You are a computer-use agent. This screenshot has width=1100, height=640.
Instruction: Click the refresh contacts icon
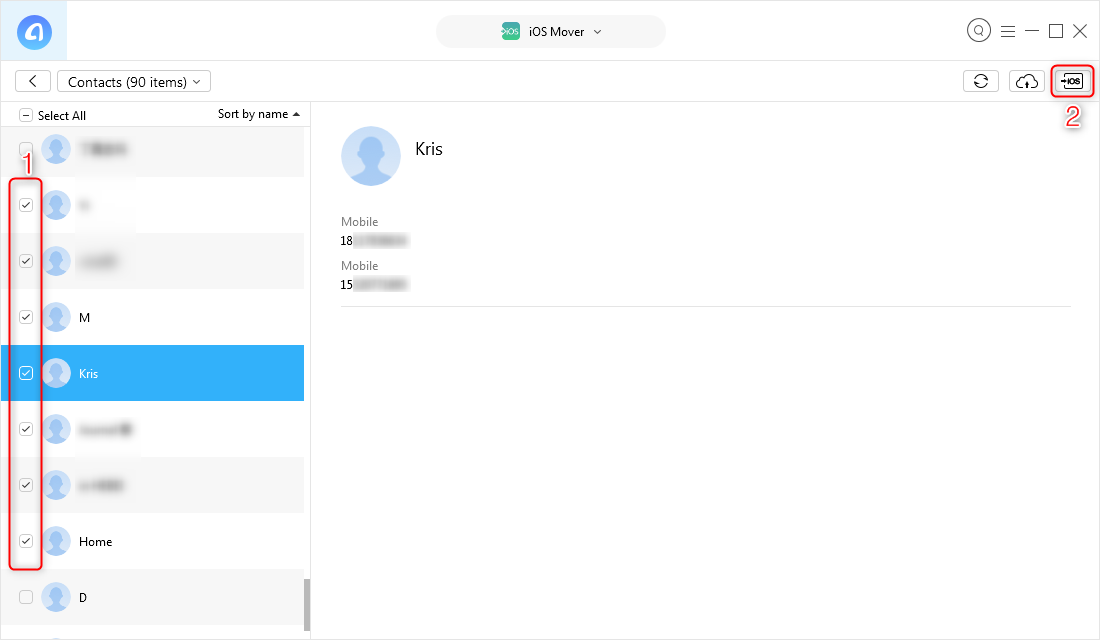980,81
